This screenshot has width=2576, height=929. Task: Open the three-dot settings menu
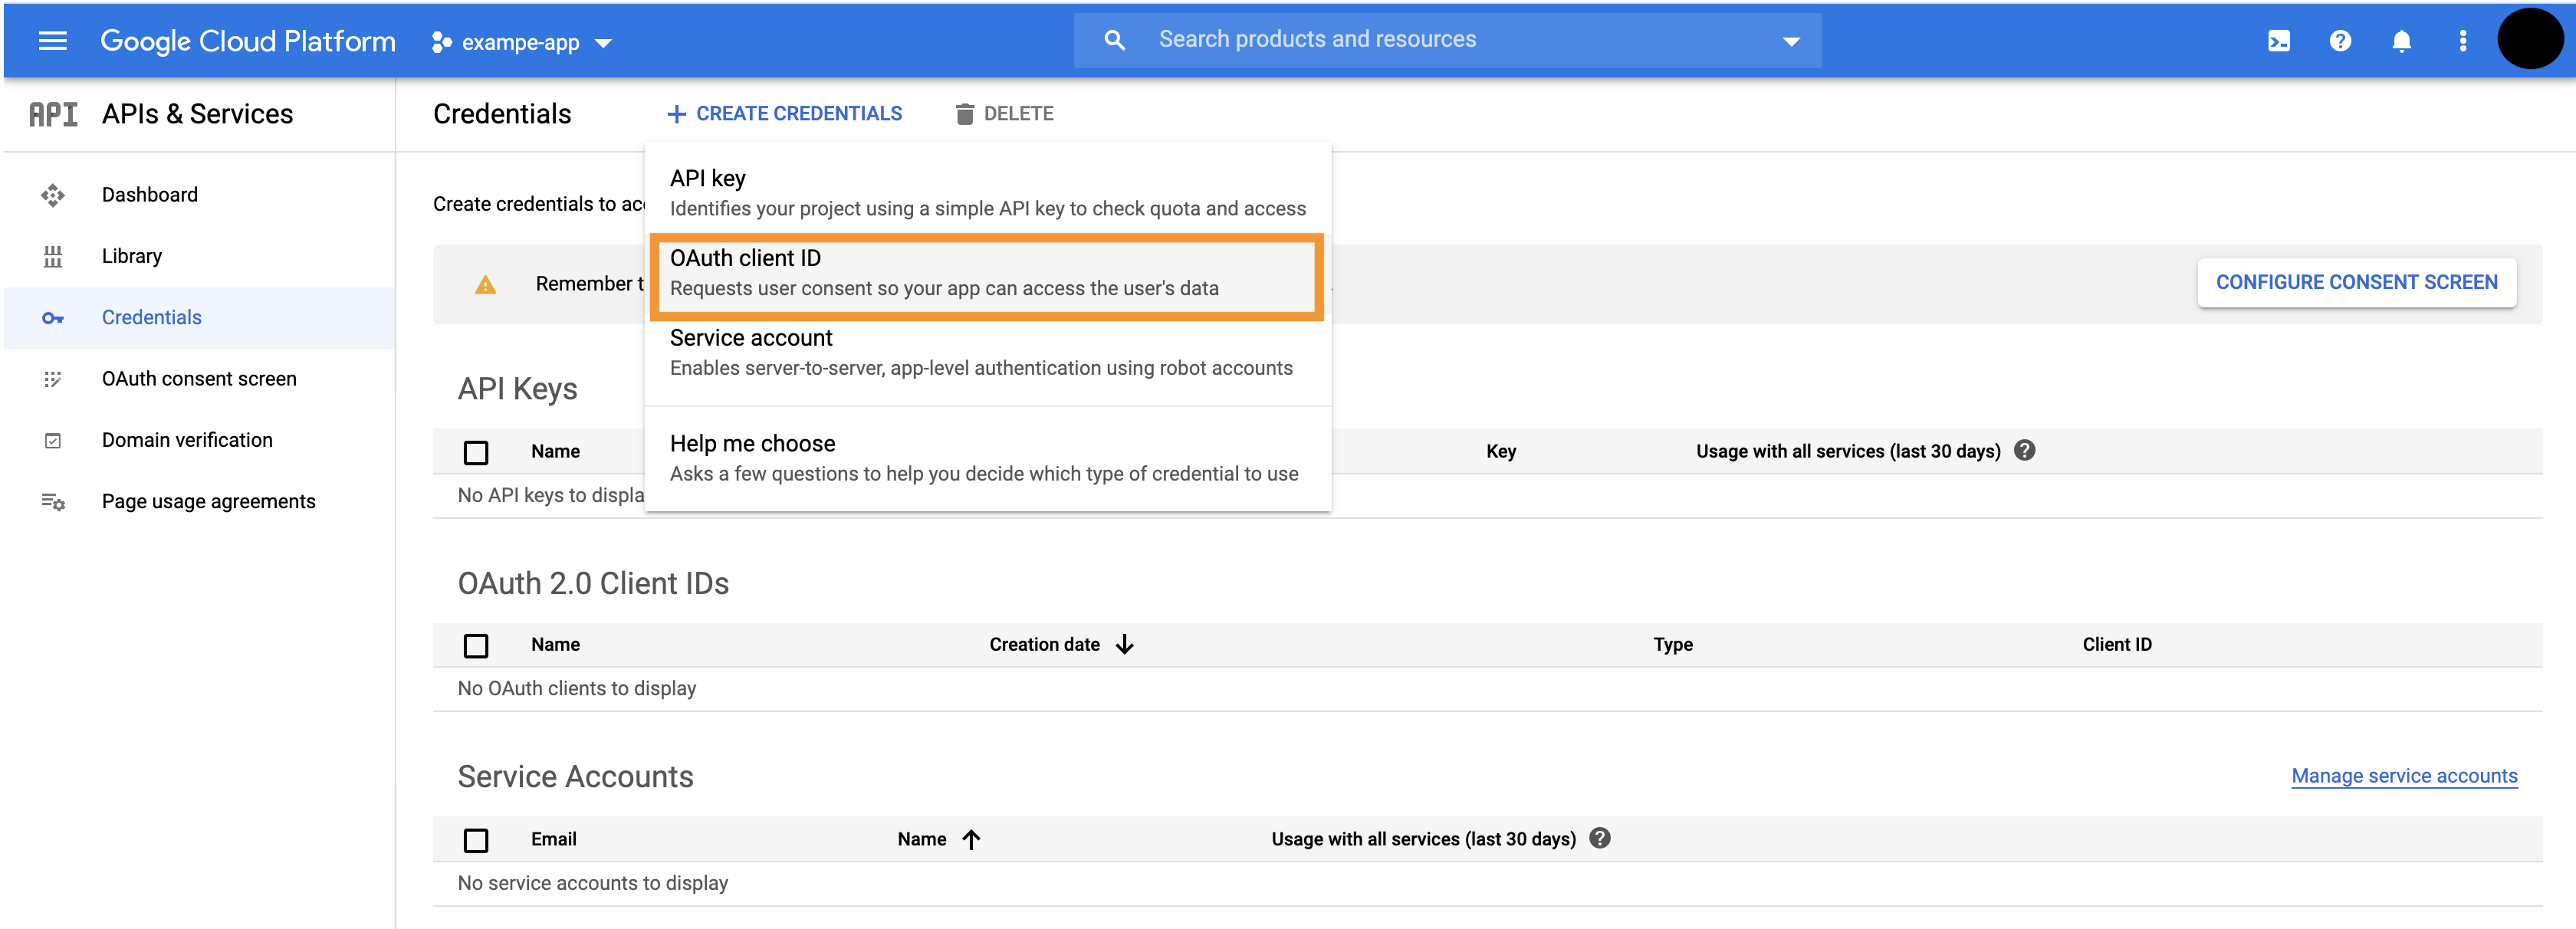point(2462,41)
